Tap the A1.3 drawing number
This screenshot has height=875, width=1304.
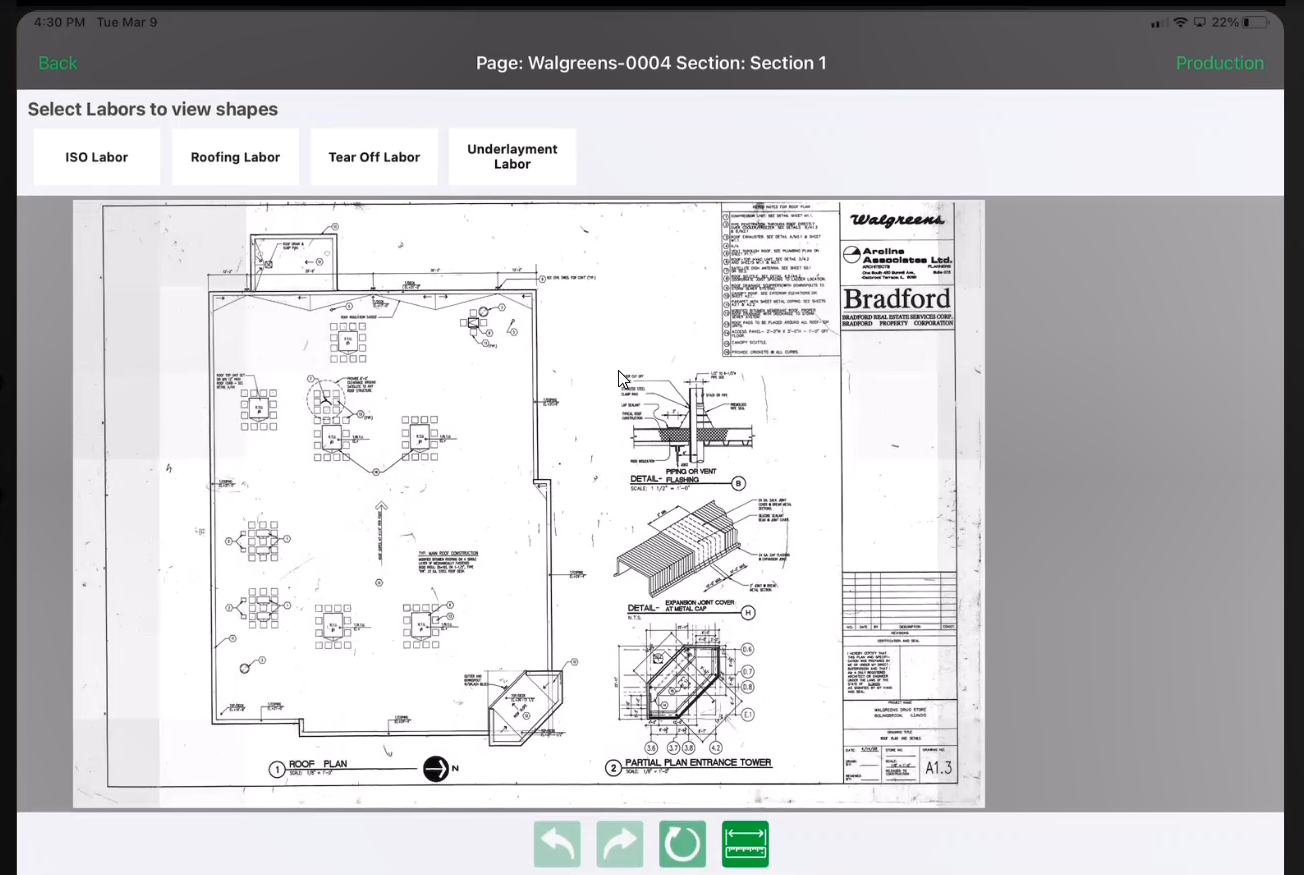(x=938, y=768)
